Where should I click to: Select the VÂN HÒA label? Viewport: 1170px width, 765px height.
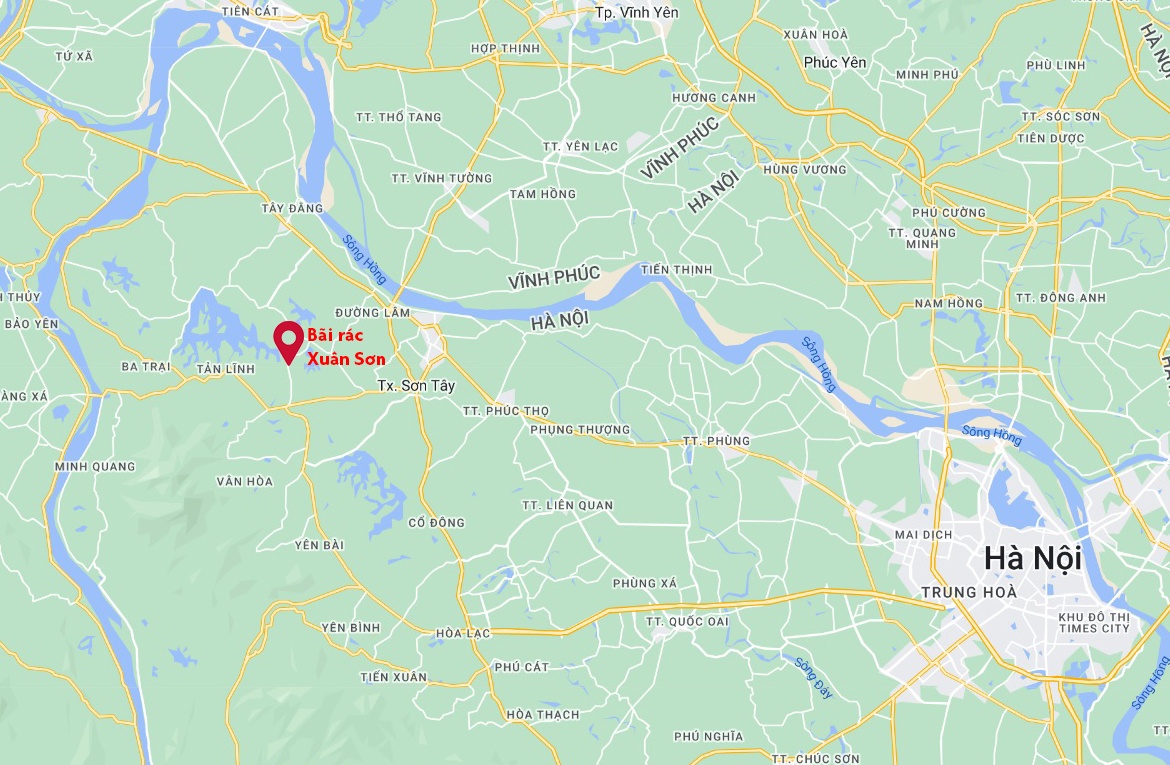(245, 481)
